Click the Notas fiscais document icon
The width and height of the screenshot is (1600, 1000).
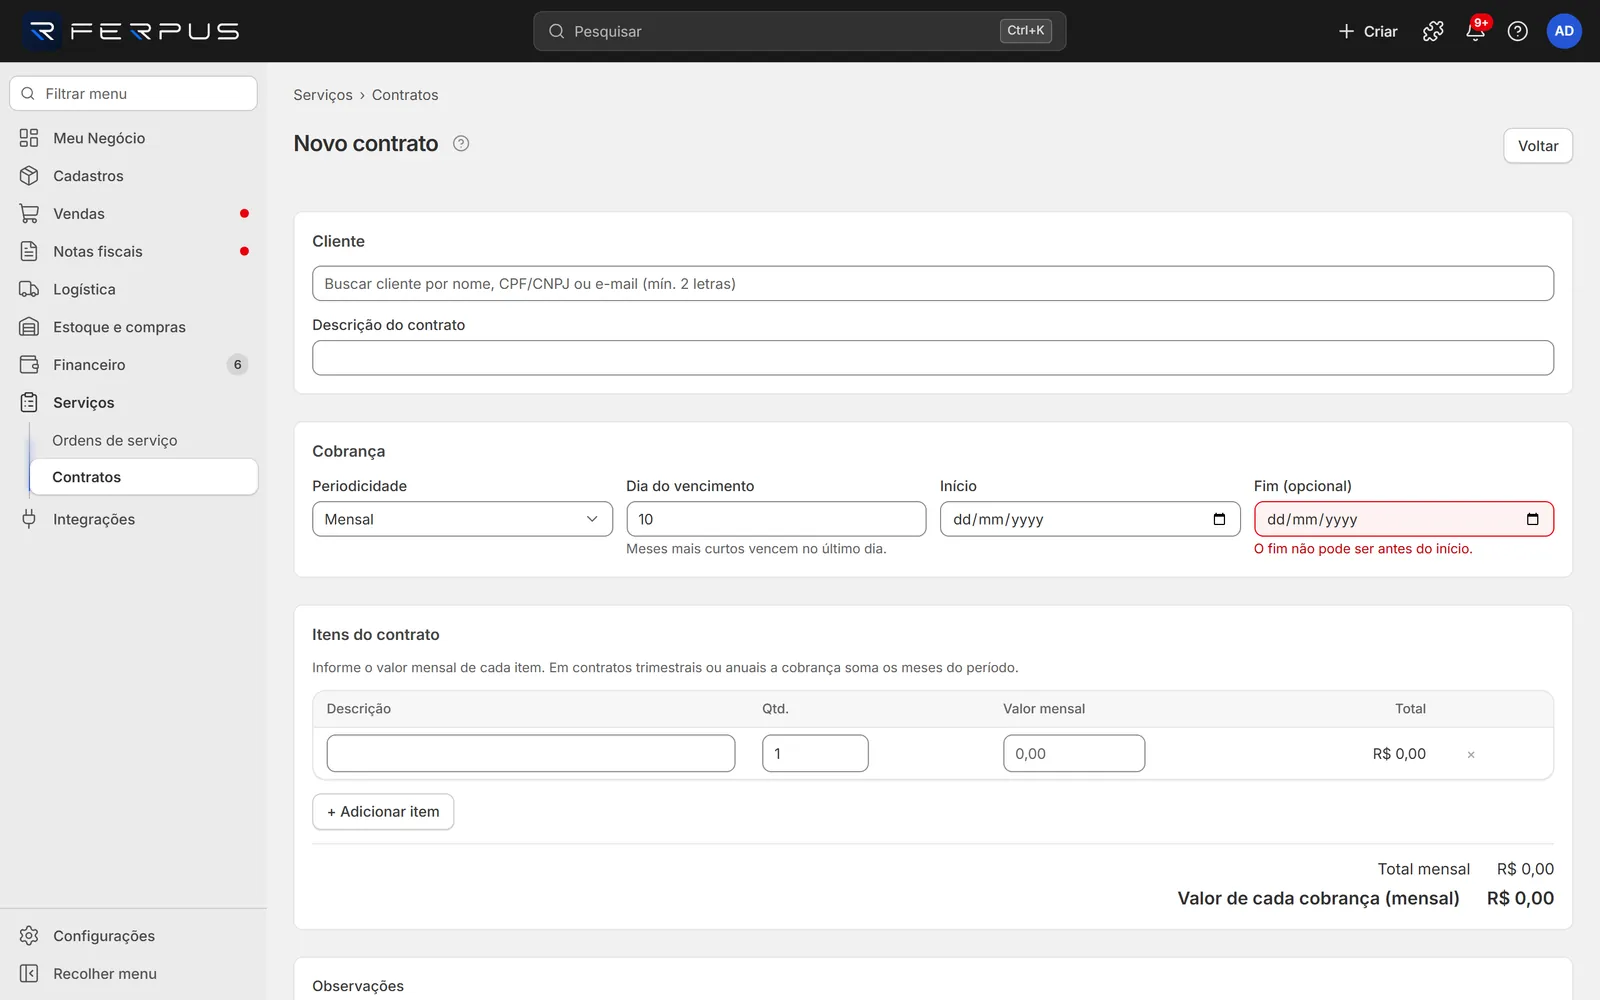pyautogui.click(x=29, y=251)
